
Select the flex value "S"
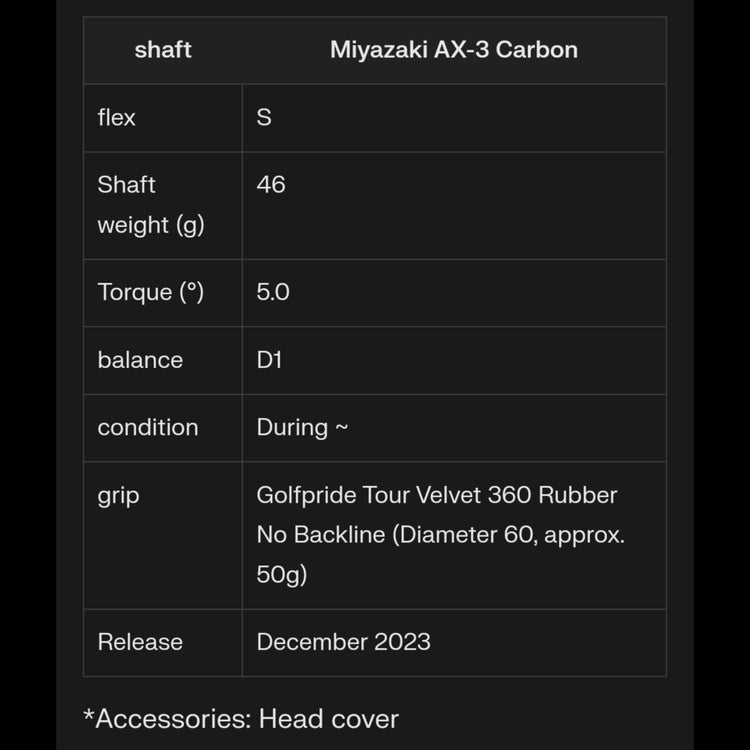pyautogui.click(x=264, y=118)
